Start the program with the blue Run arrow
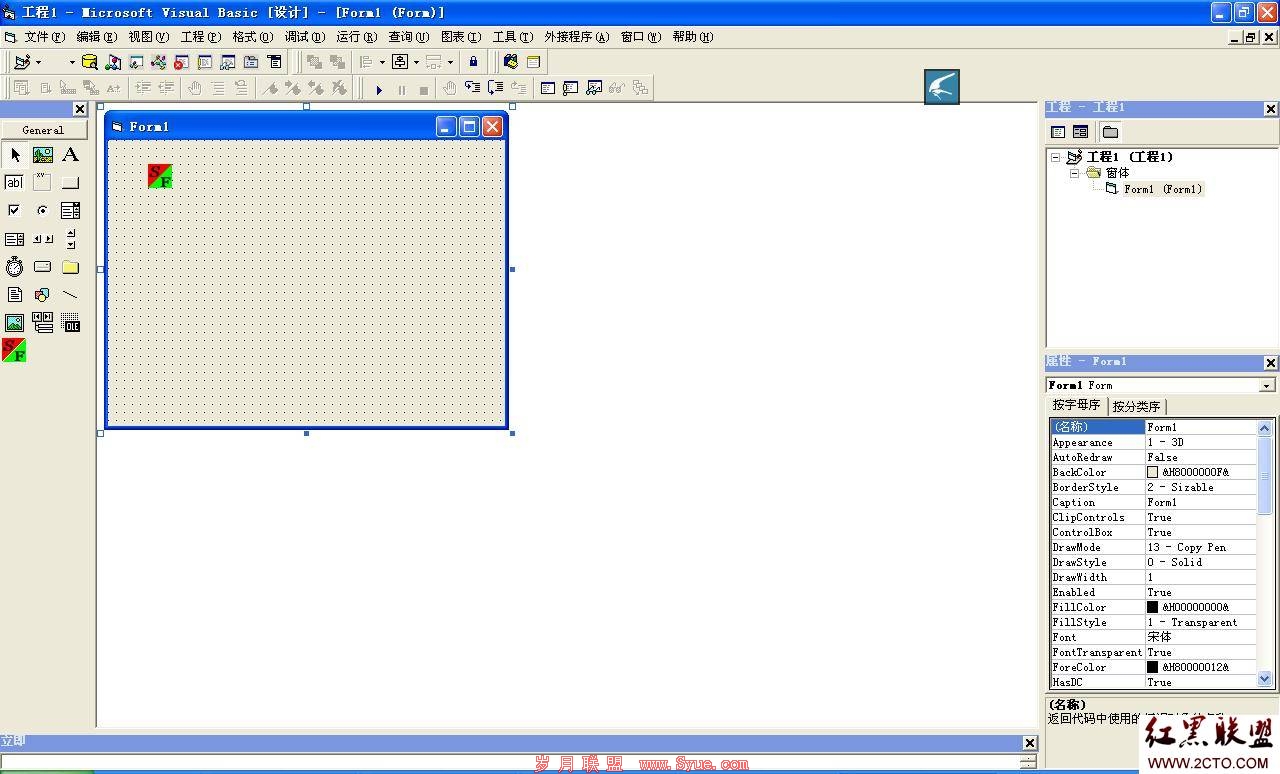Screen dimensions: 1280x774 coord(379,89)
